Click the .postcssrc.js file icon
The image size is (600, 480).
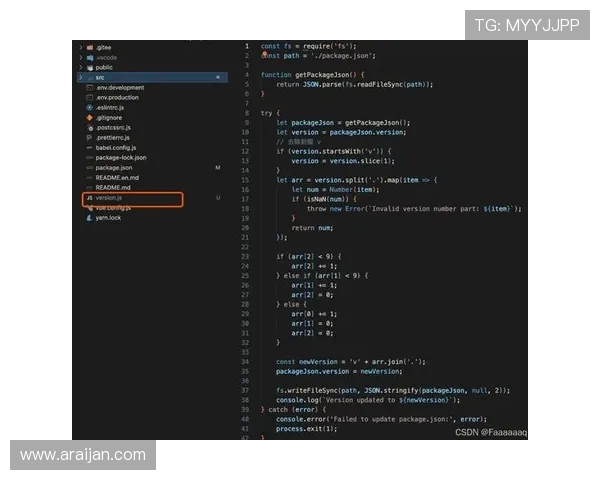[x=89, y=127]
